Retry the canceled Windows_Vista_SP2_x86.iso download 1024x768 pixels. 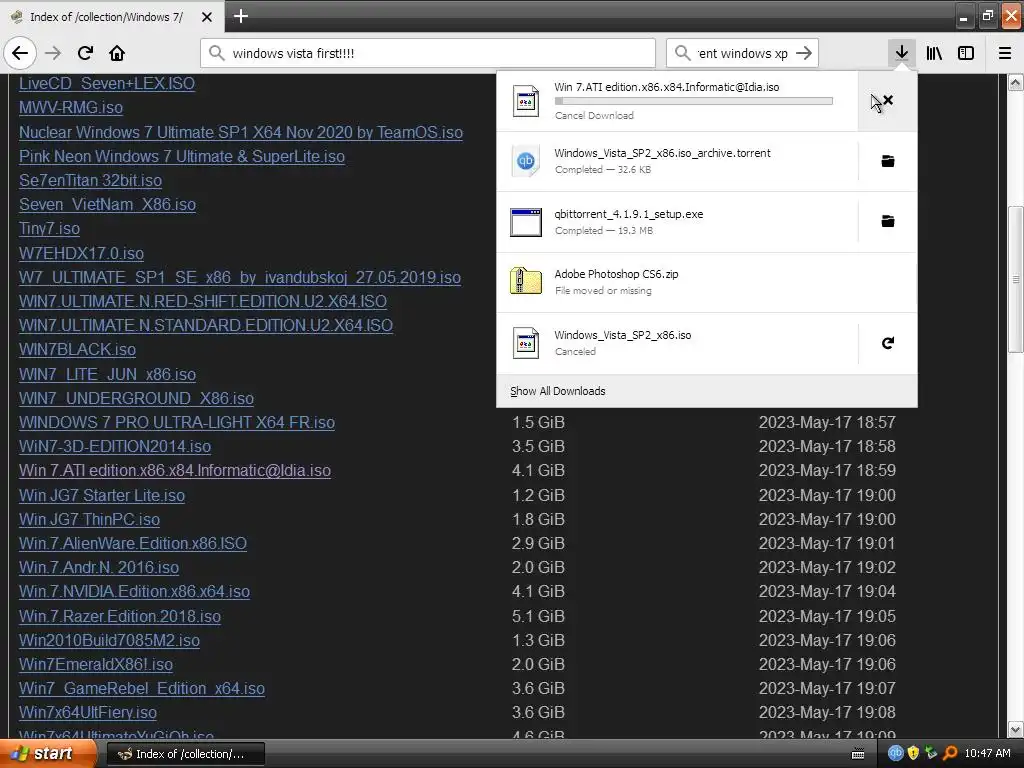(x=888, y=343)
